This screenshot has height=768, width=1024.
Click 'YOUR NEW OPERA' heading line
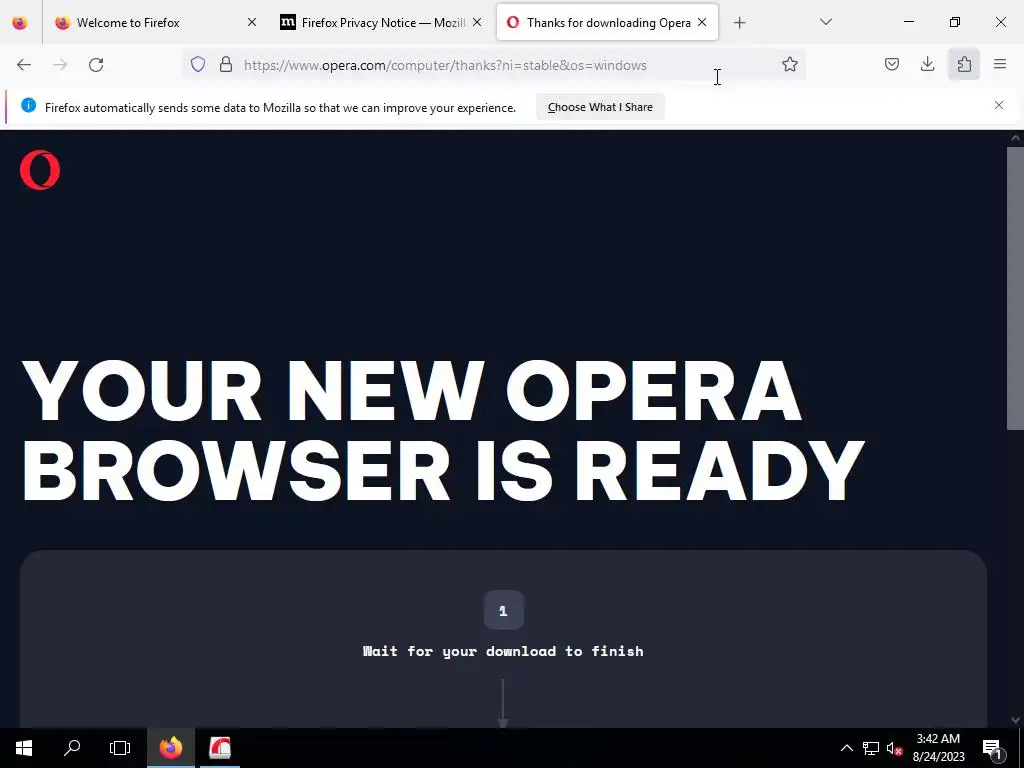(411, 391)
